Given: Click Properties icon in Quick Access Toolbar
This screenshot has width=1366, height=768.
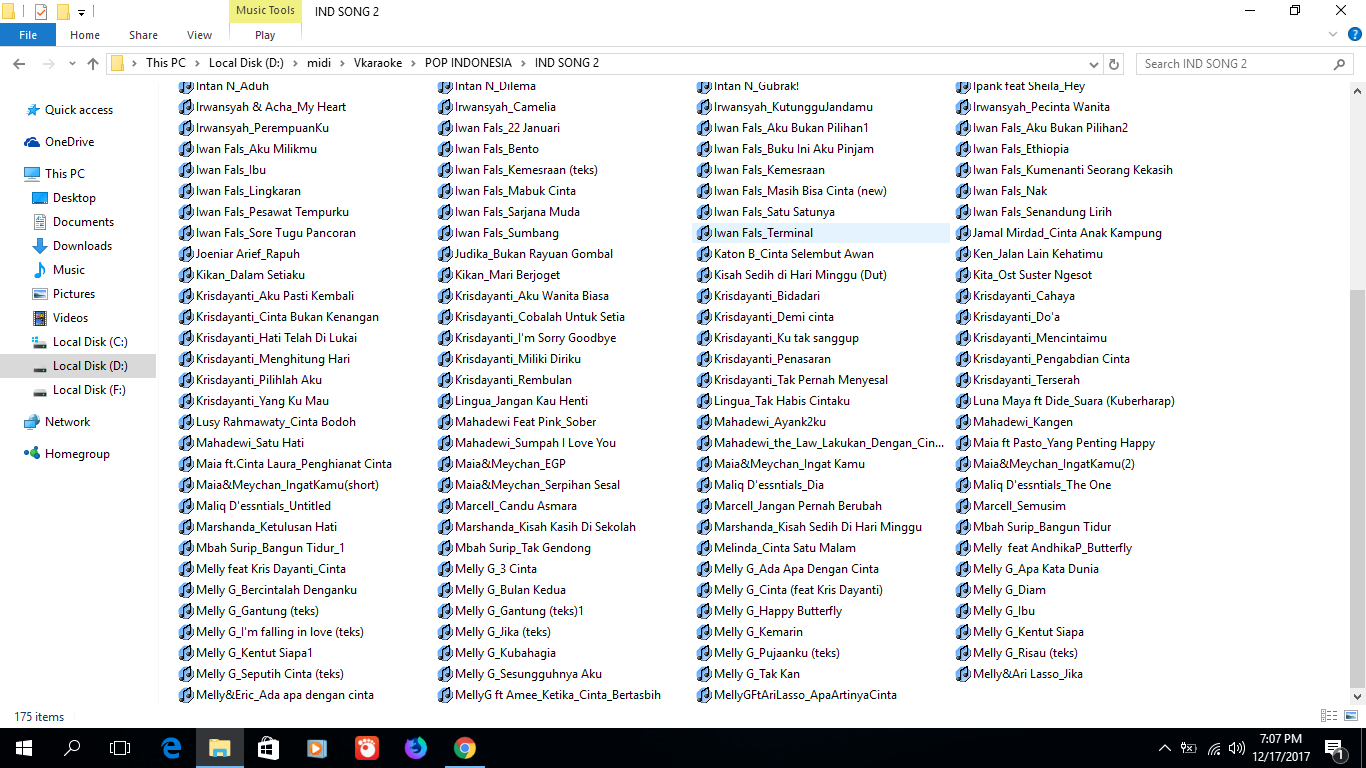Looking at the screenshot, I should [41, 12].
